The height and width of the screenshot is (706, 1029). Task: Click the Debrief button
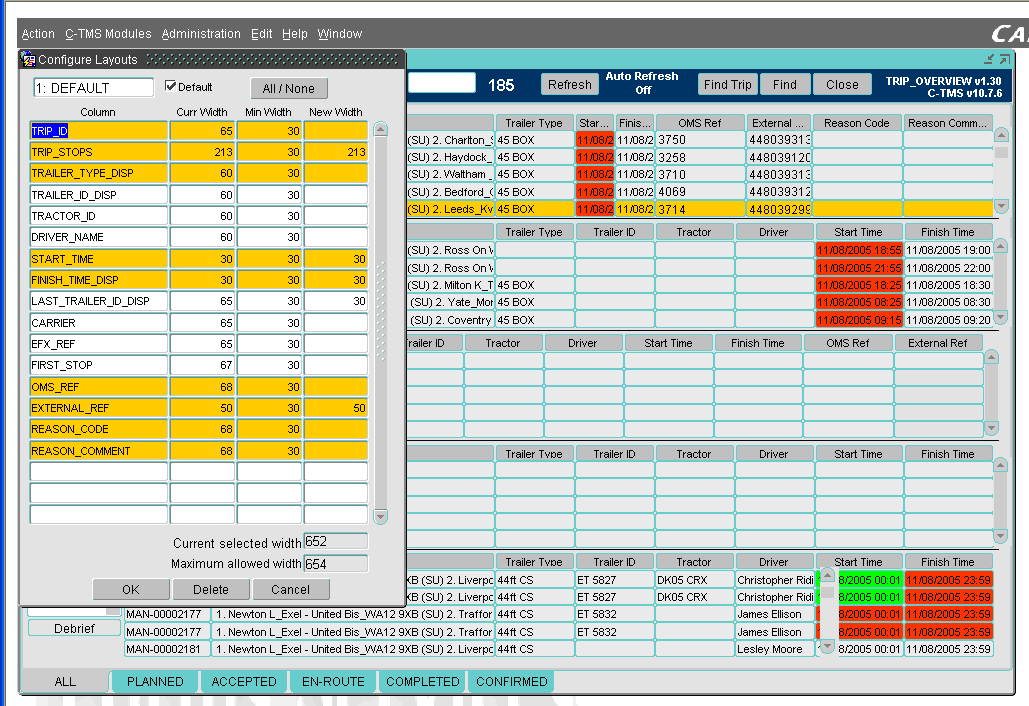pos(74,628)
